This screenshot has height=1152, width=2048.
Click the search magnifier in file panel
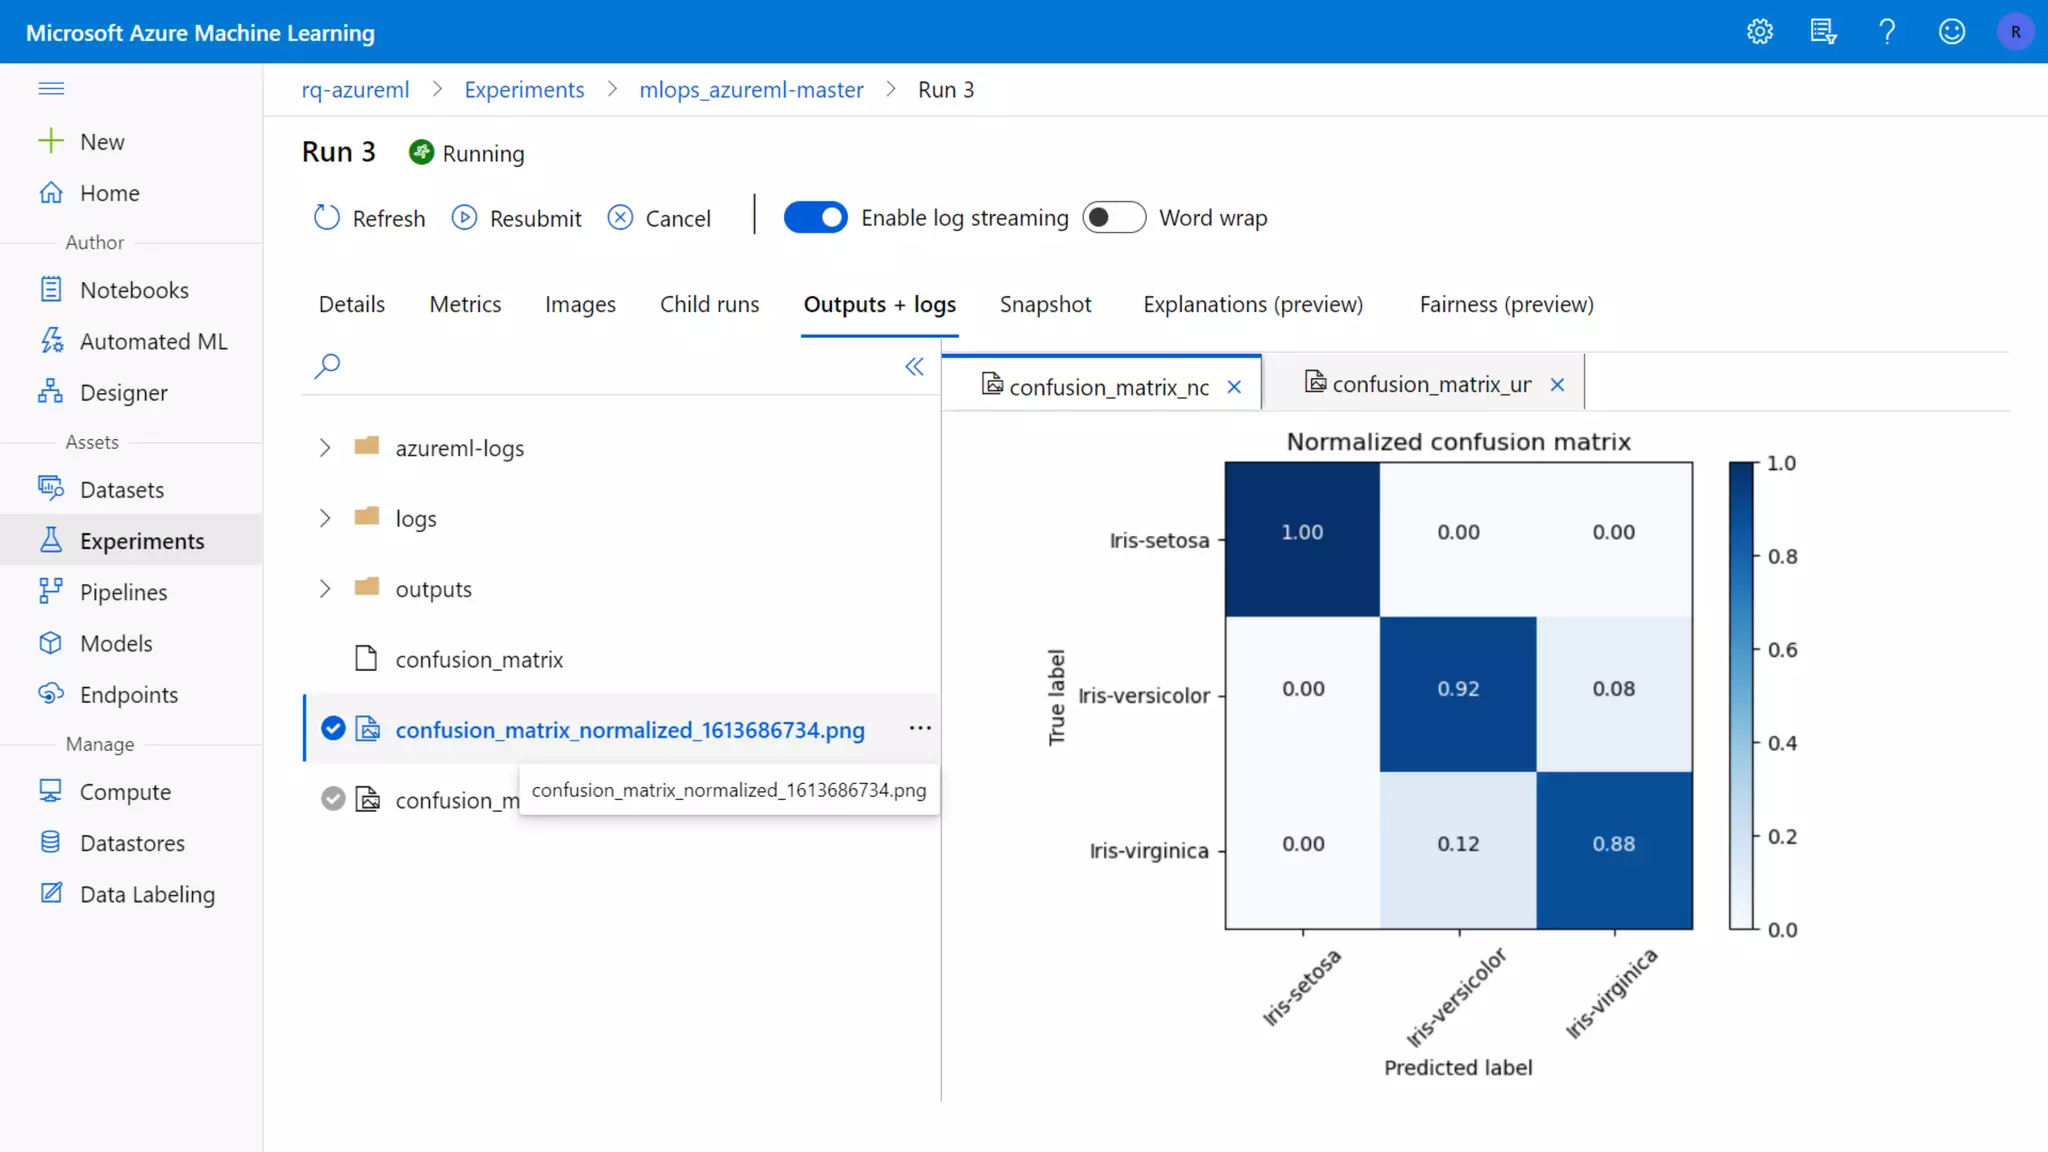point(327,366)
